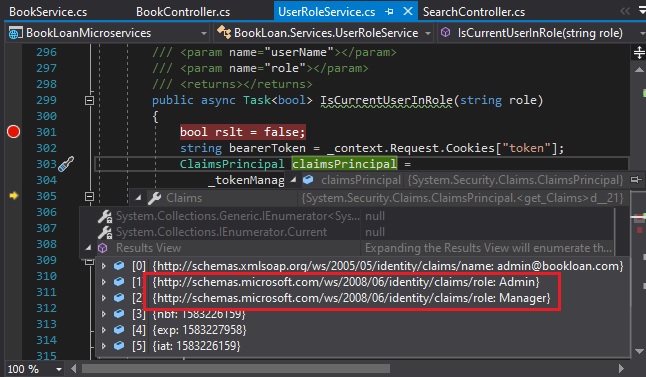Click the IsCurrentUserInRole method cube icon

click(445, 32)
